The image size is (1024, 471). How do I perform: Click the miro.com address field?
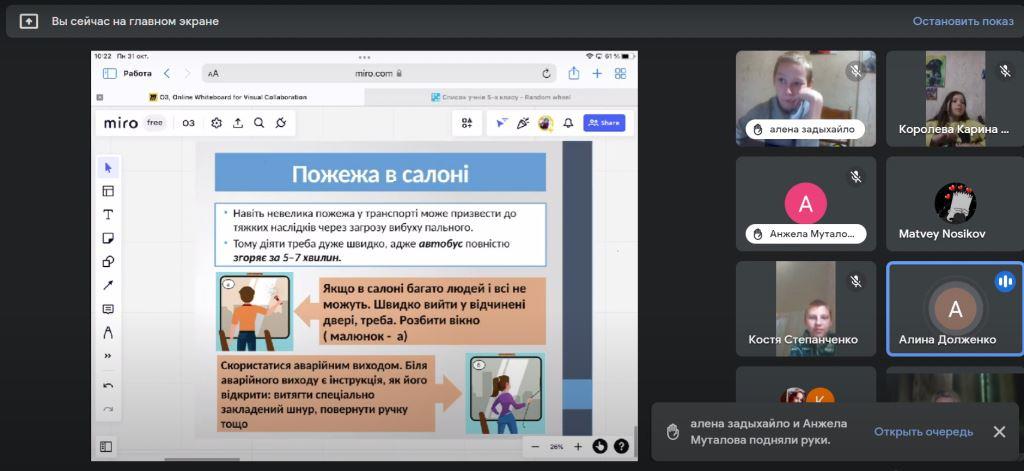tap(379, 73)
